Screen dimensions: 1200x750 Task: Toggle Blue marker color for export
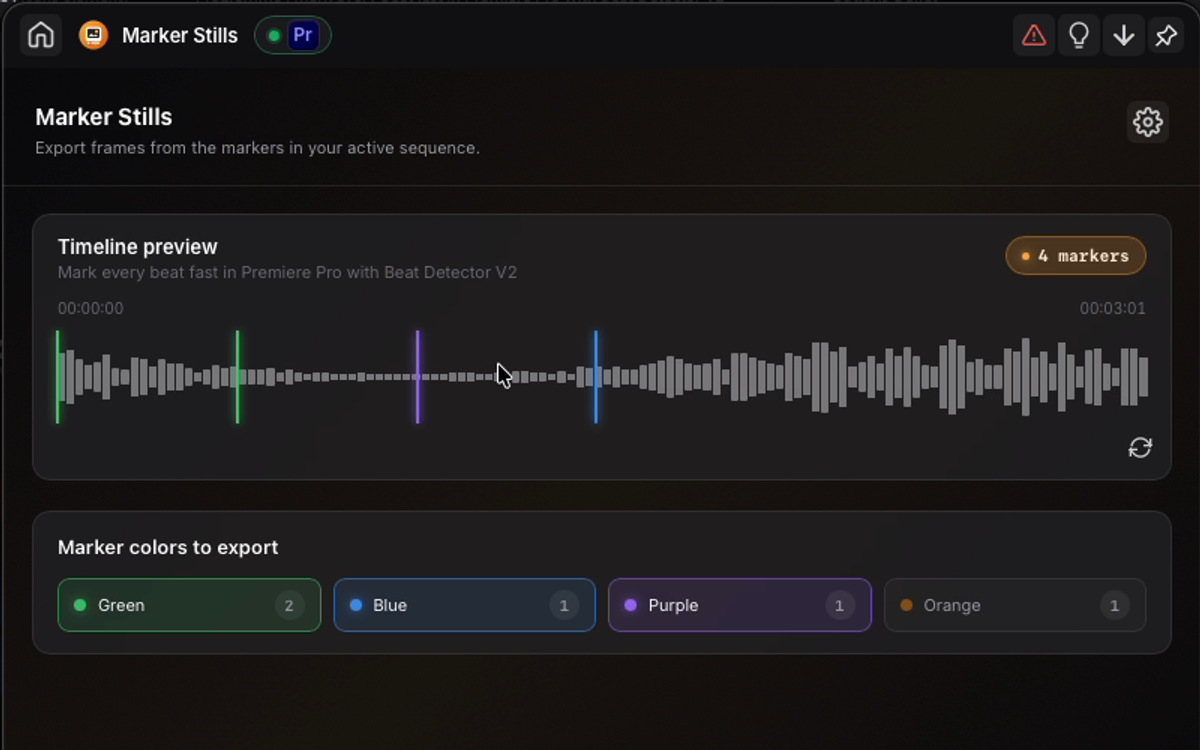click(464, 605)
